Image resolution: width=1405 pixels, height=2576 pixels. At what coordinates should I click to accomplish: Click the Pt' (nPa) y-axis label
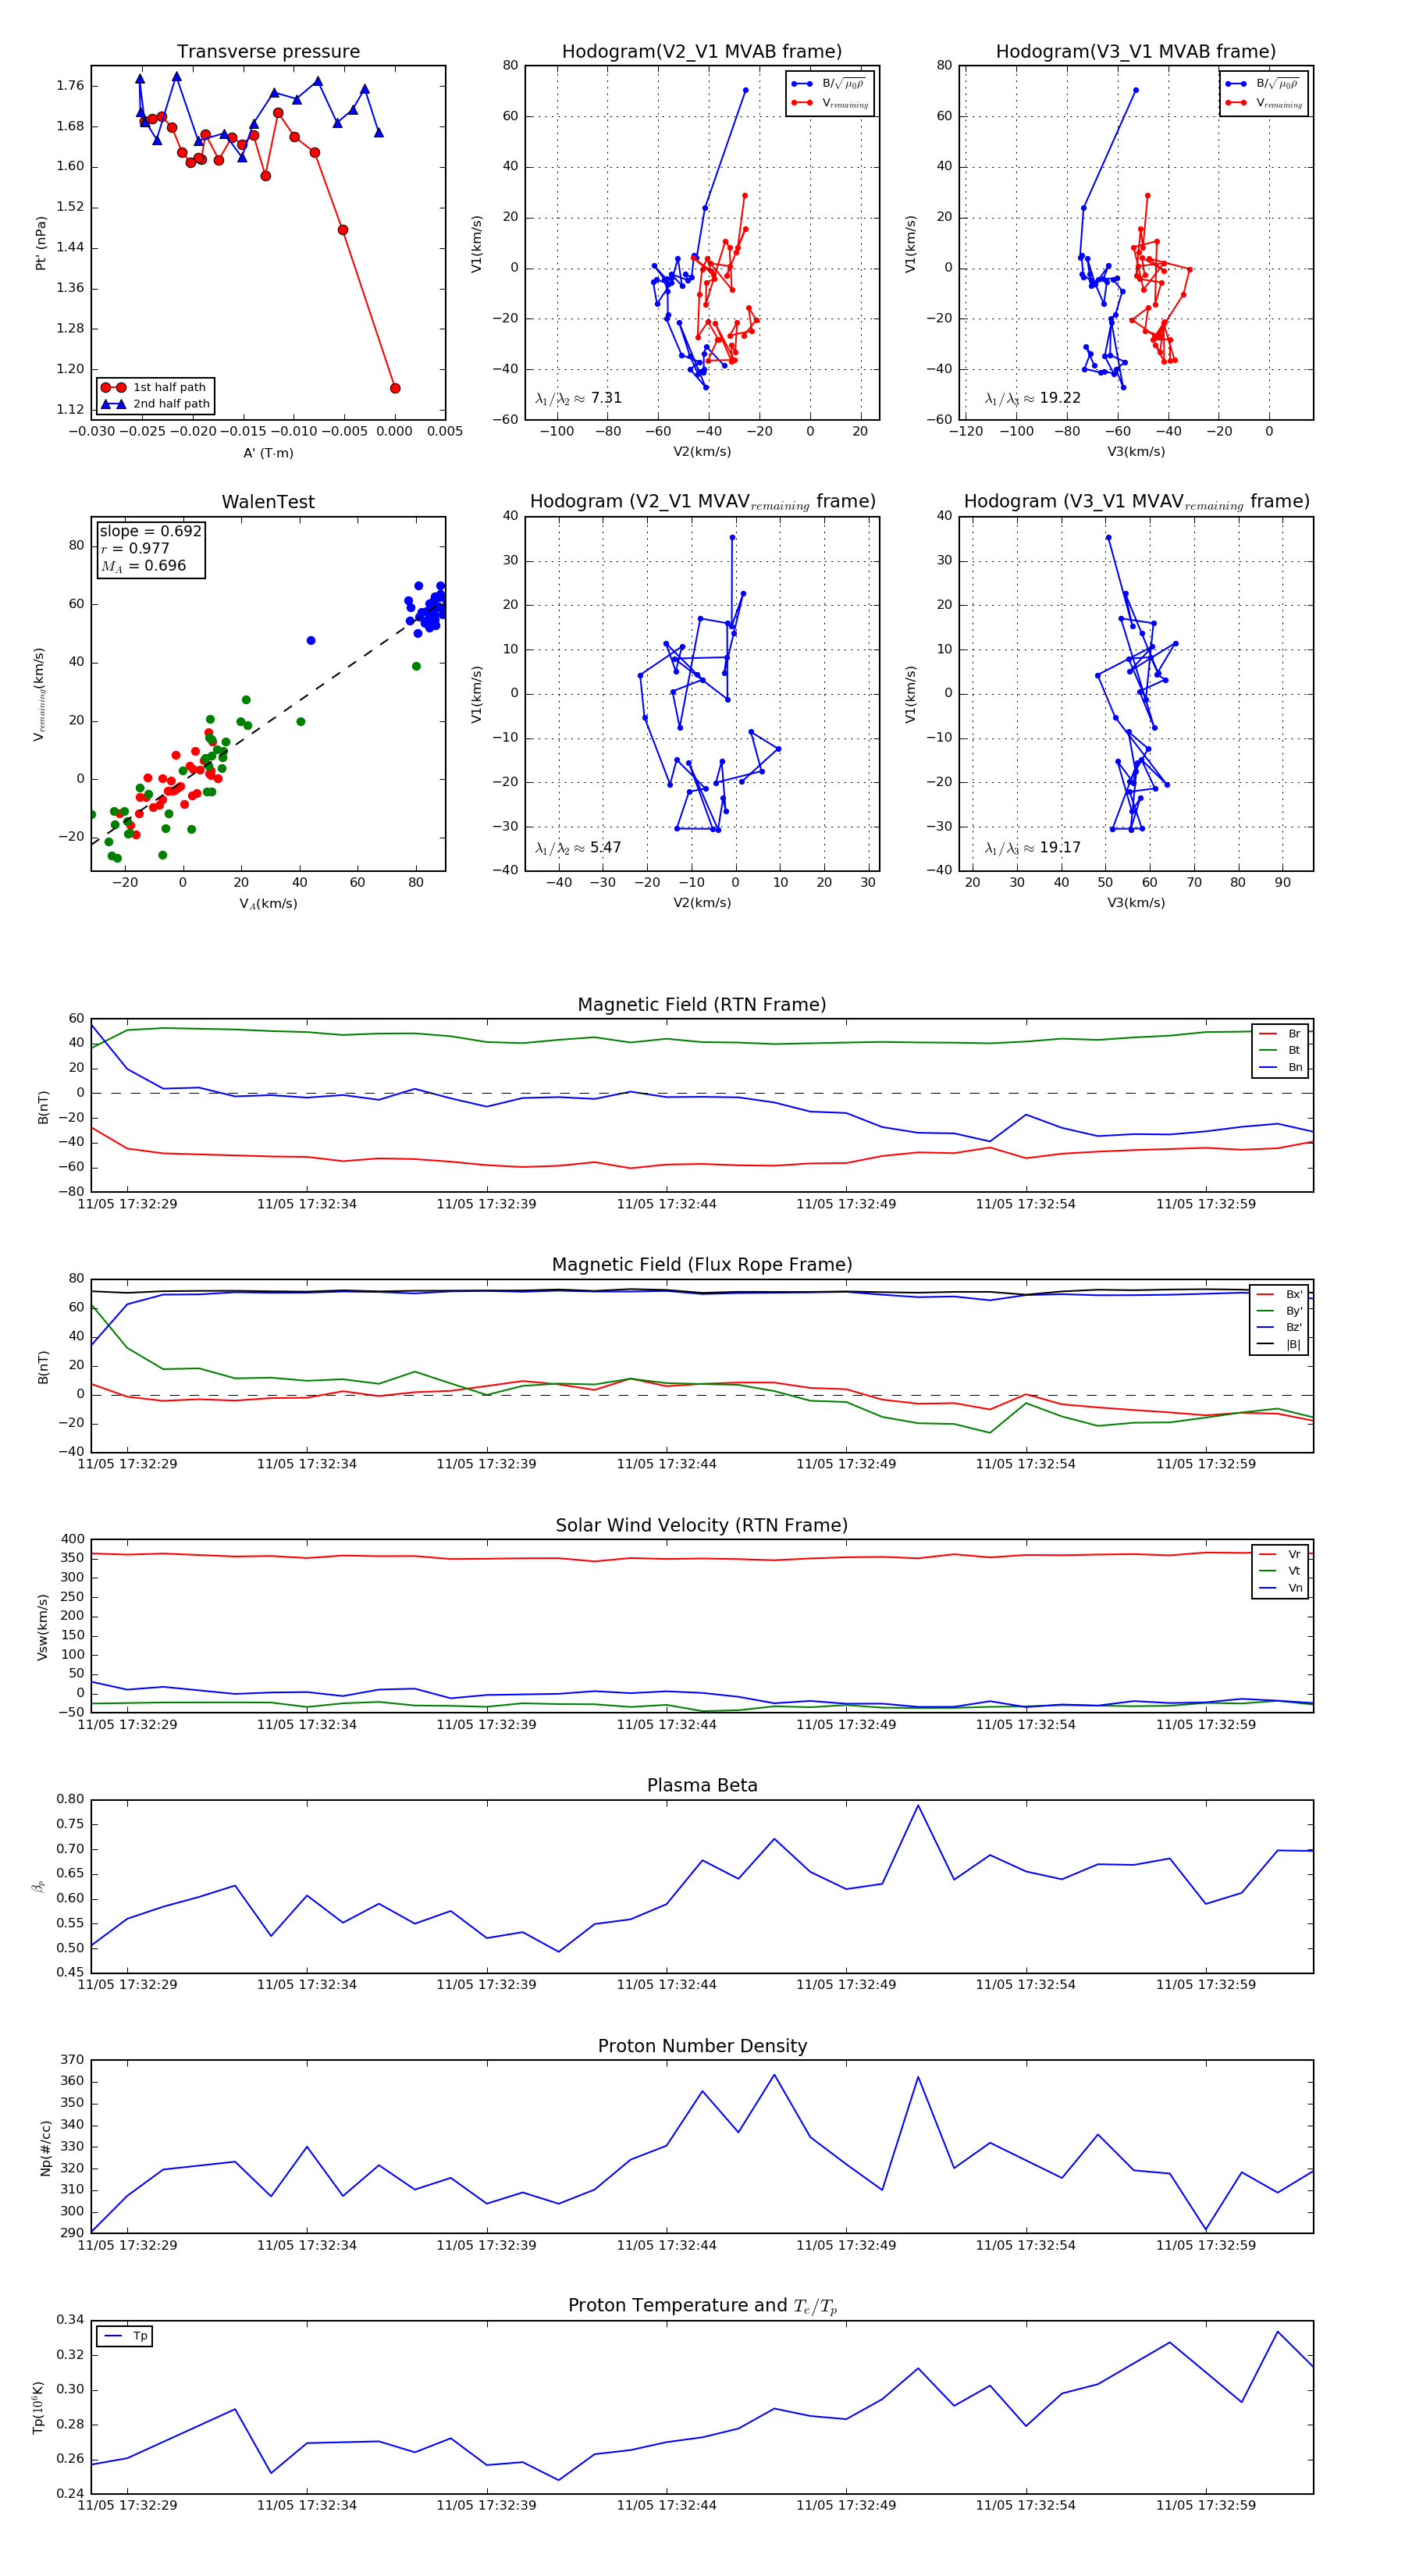click(x=41, y=242)
